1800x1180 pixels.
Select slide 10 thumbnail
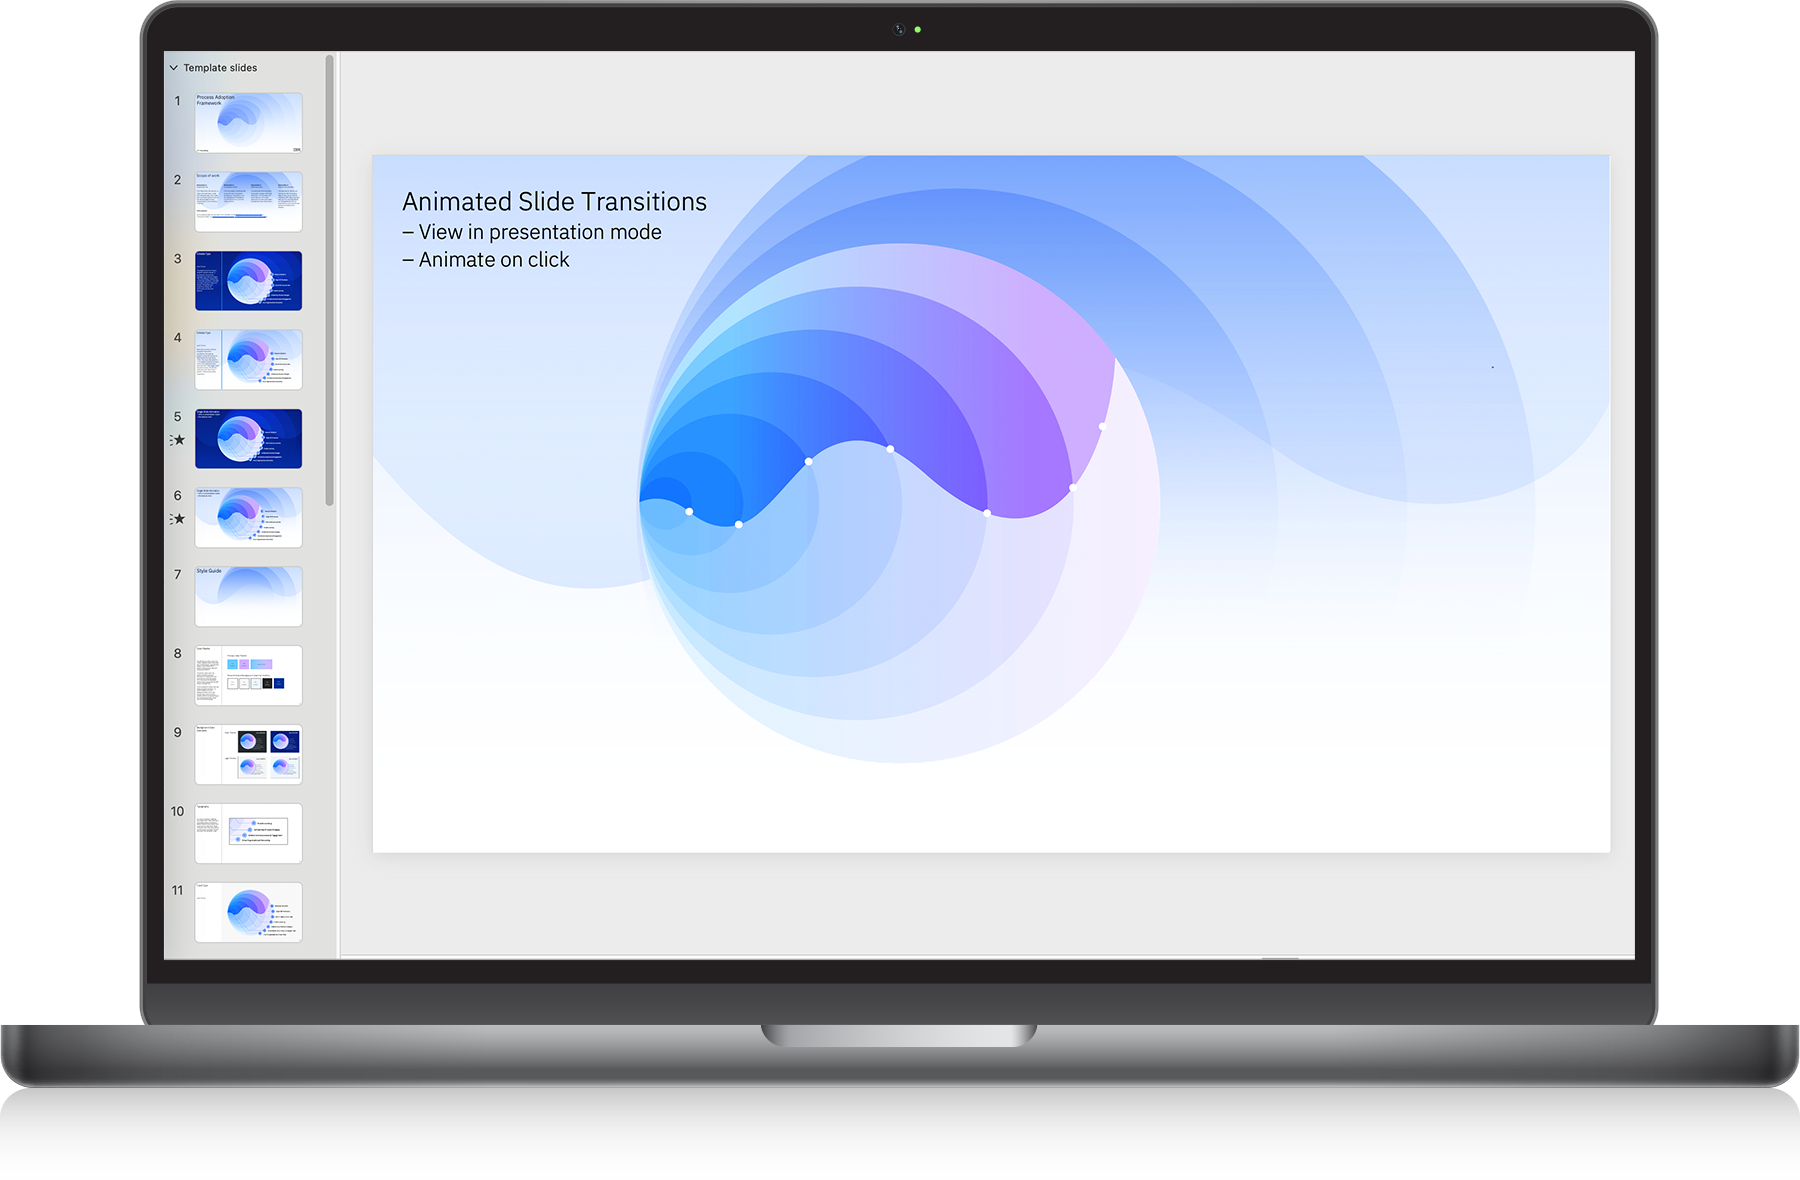point(248,833)
